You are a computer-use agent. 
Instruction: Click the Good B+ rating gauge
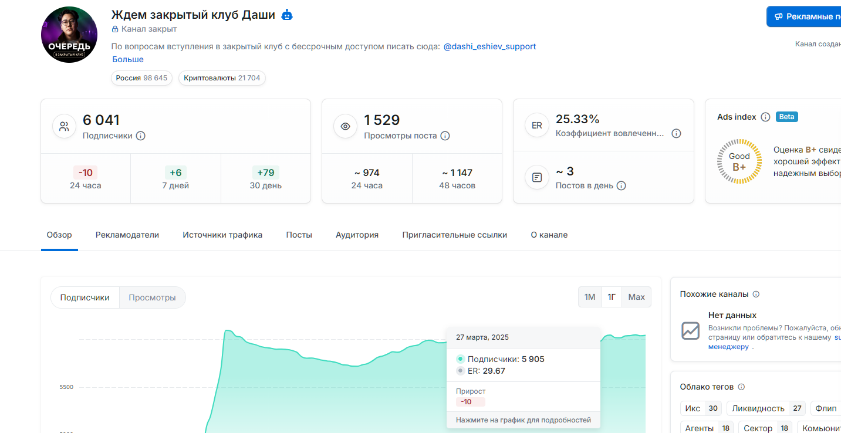739,161
